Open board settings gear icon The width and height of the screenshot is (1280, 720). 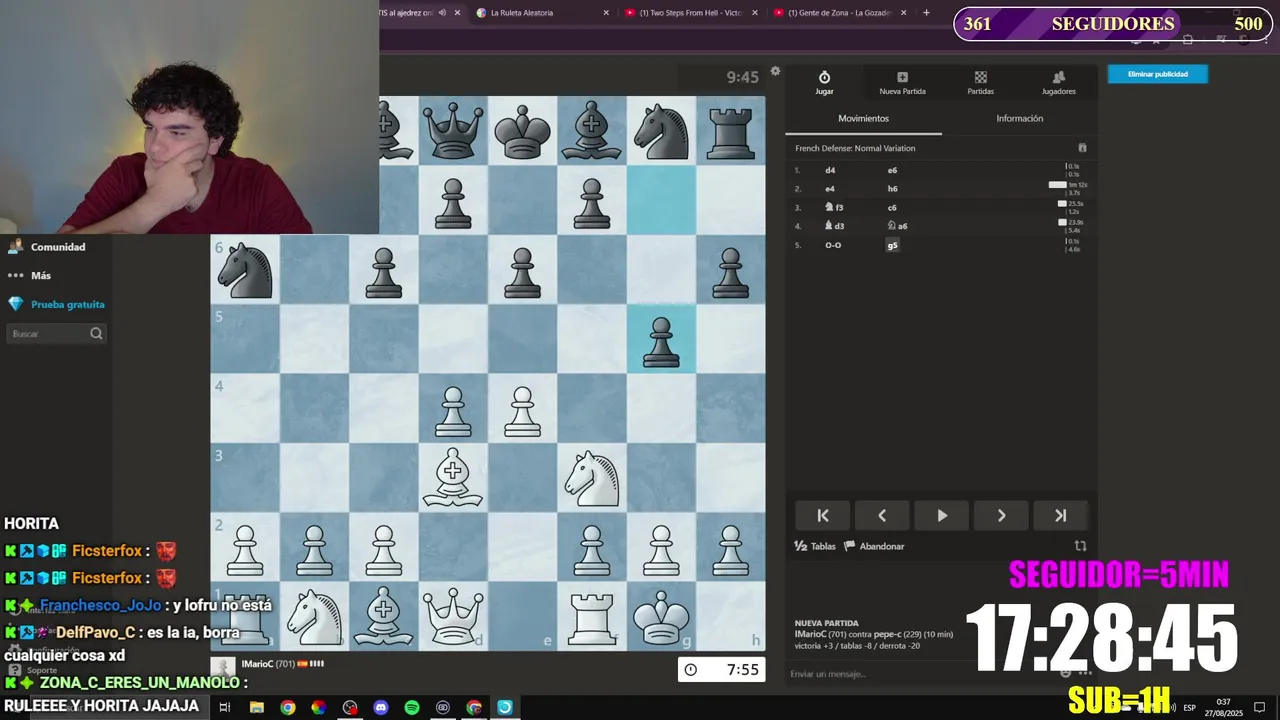click(775, 71)
